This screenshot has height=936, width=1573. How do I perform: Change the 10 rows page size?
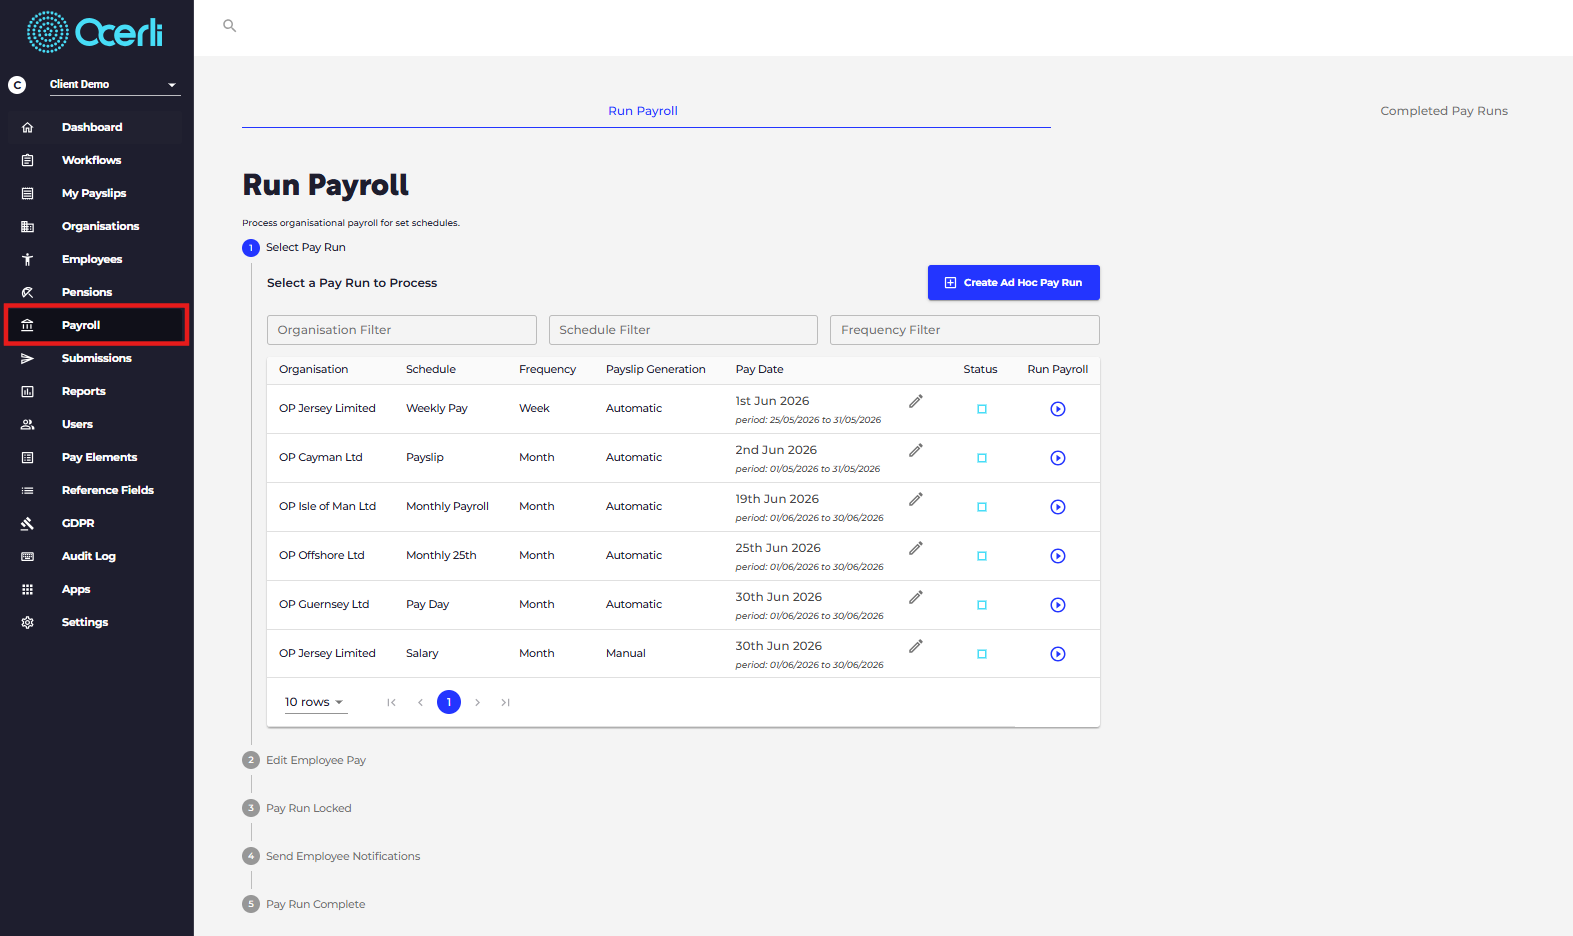314,702
